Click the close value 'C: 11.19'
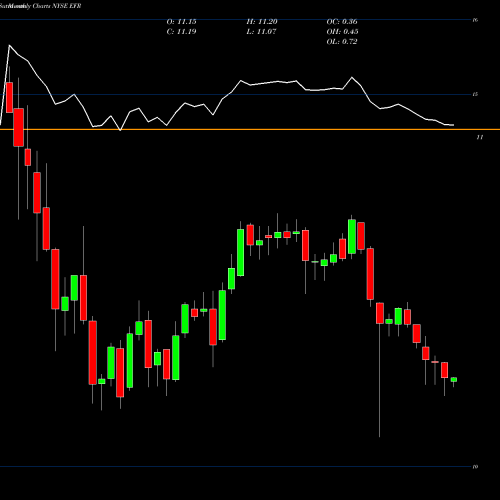500x500 pixels. pyautogui.click(x=181, y=32)
